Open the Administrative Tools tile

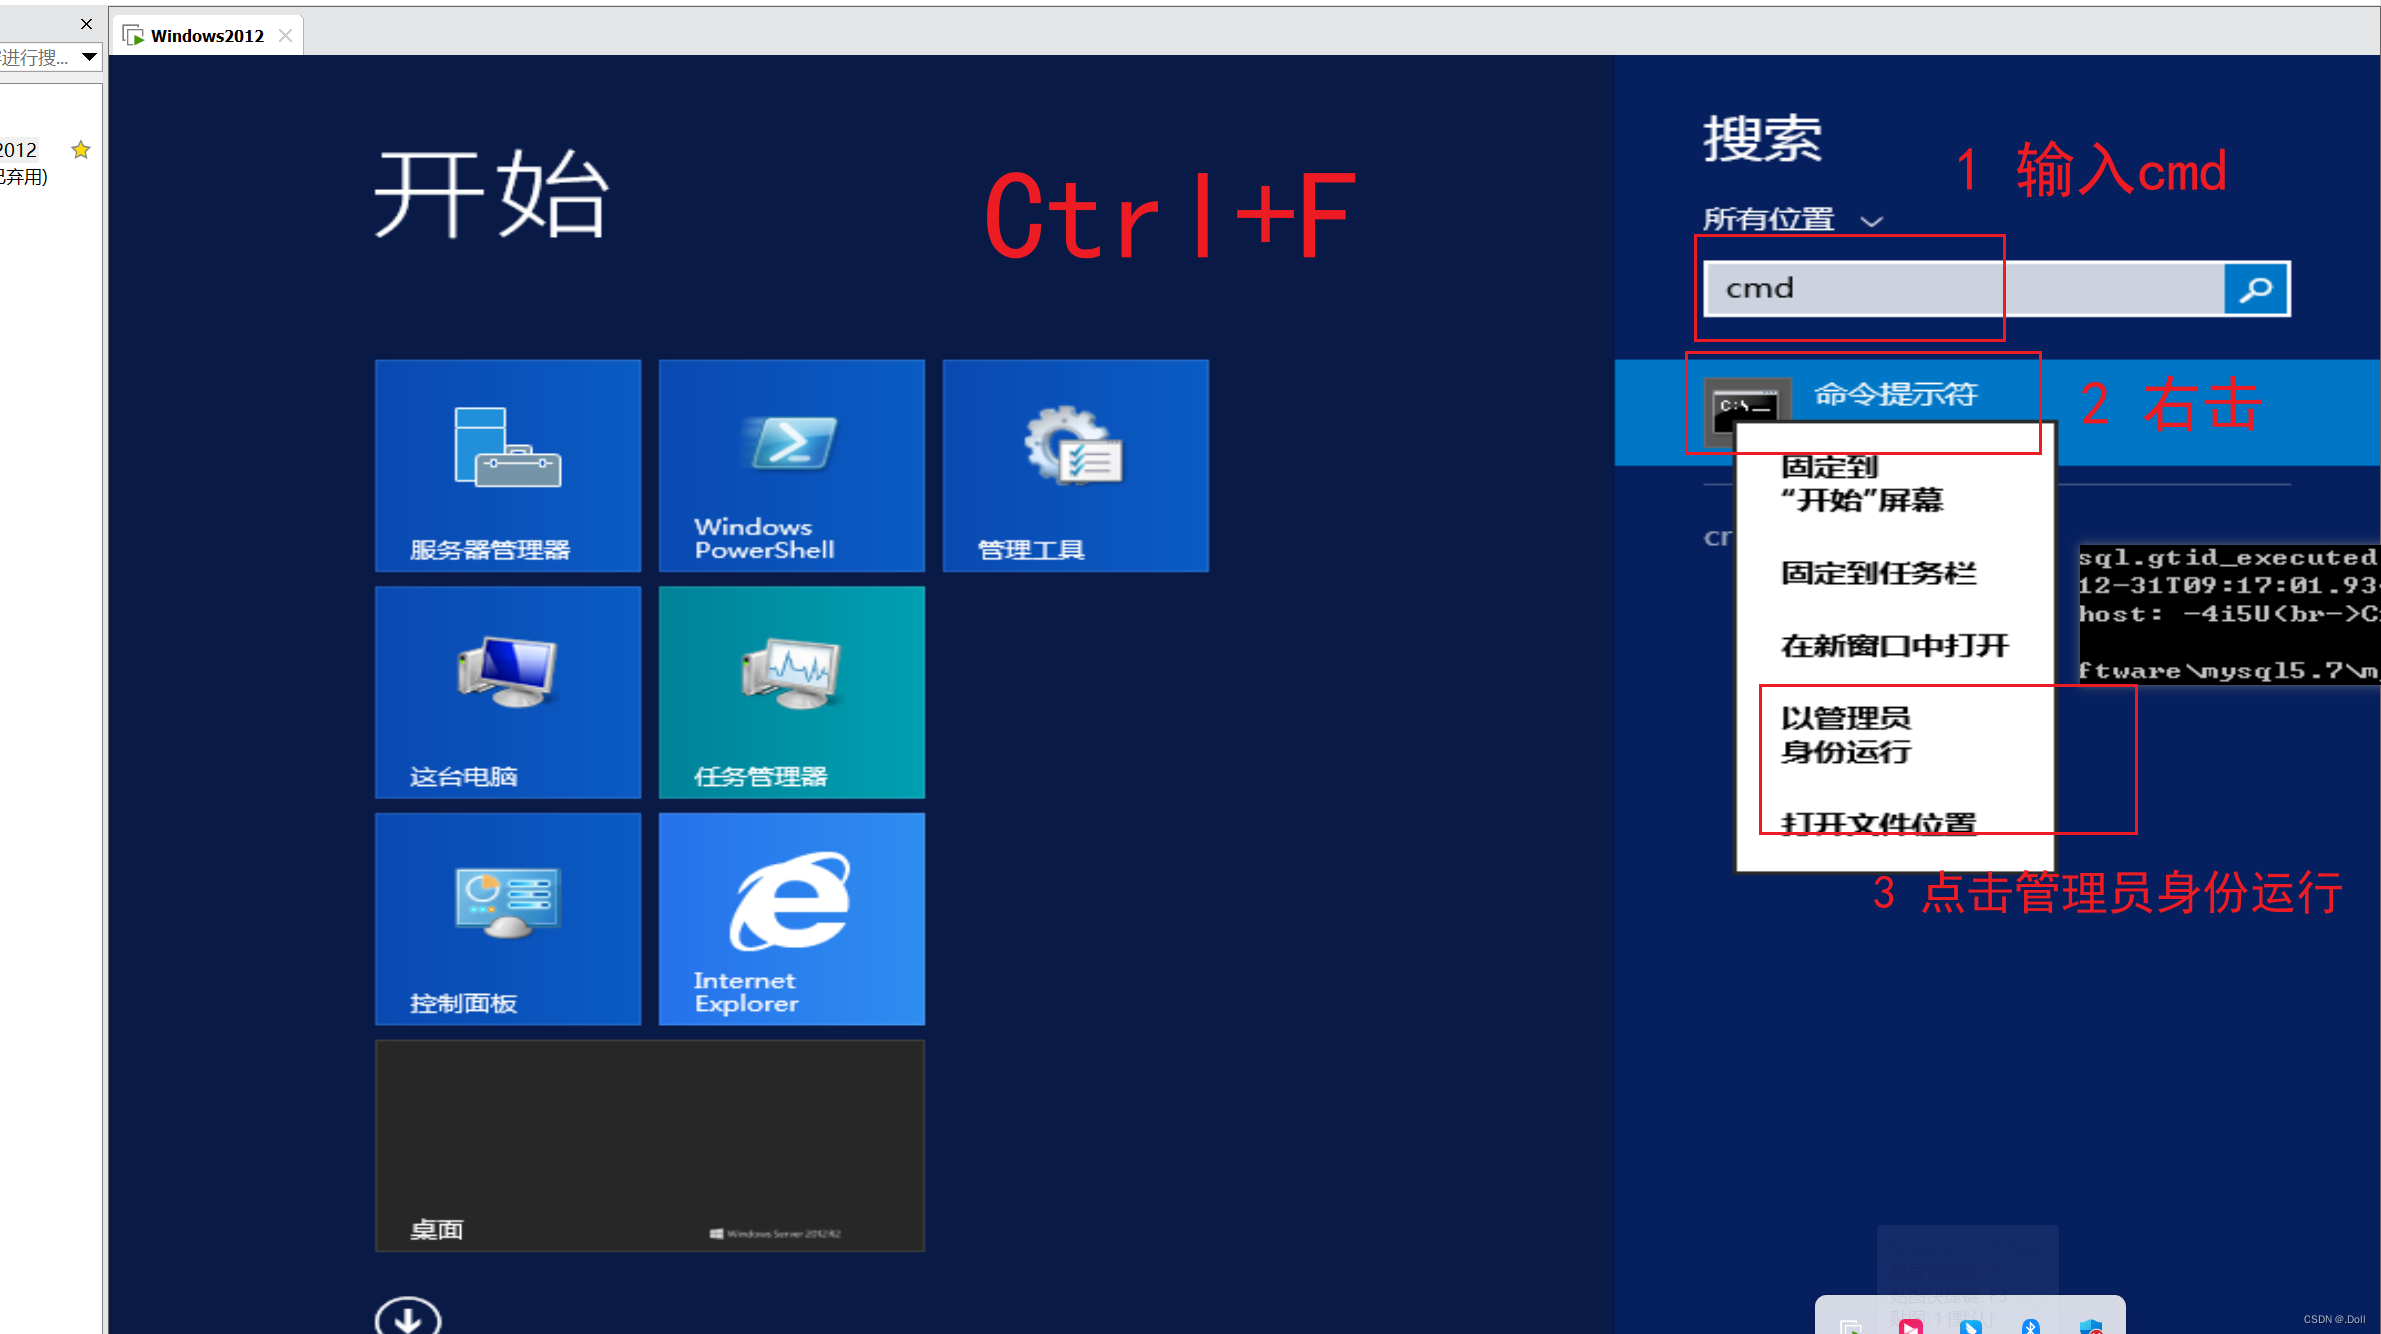click(1075, 465)
